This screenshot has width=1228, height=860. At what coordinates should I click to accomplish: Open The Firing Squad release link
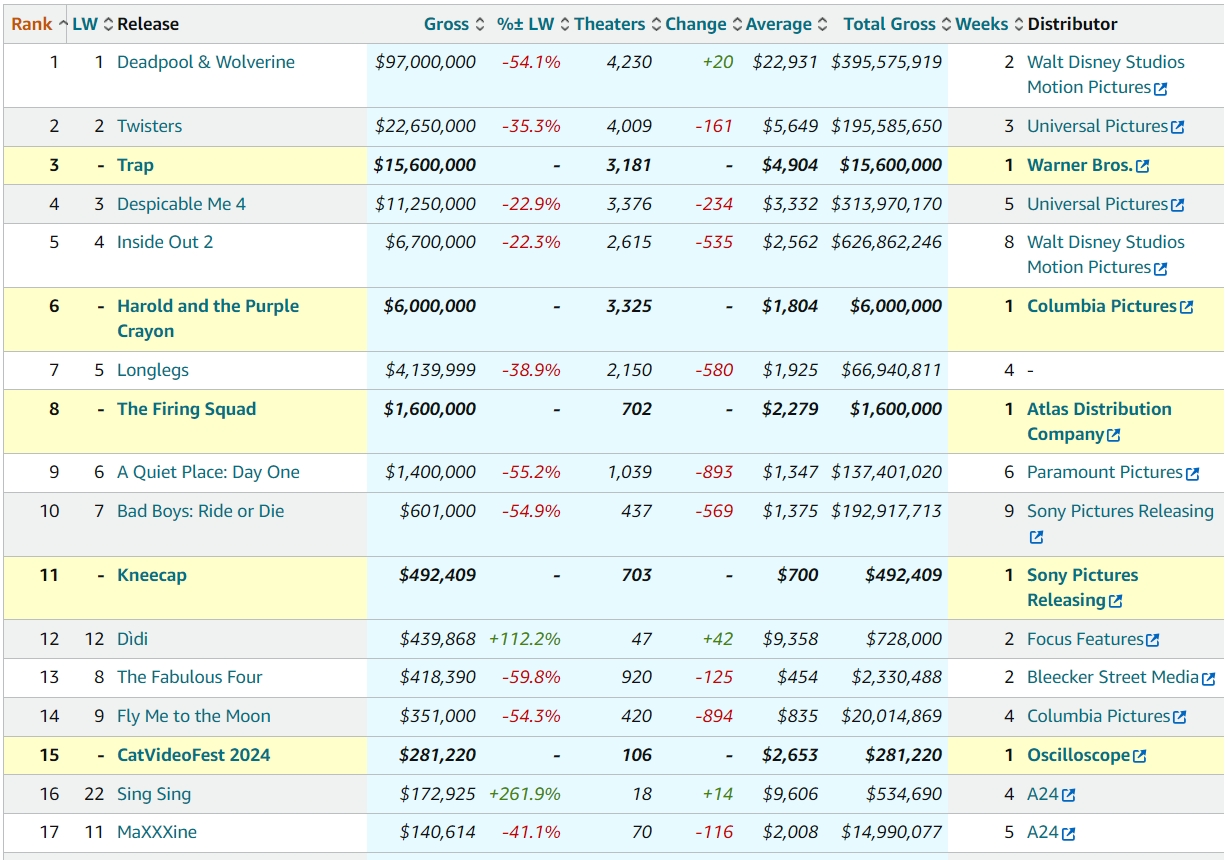(186, 409)
